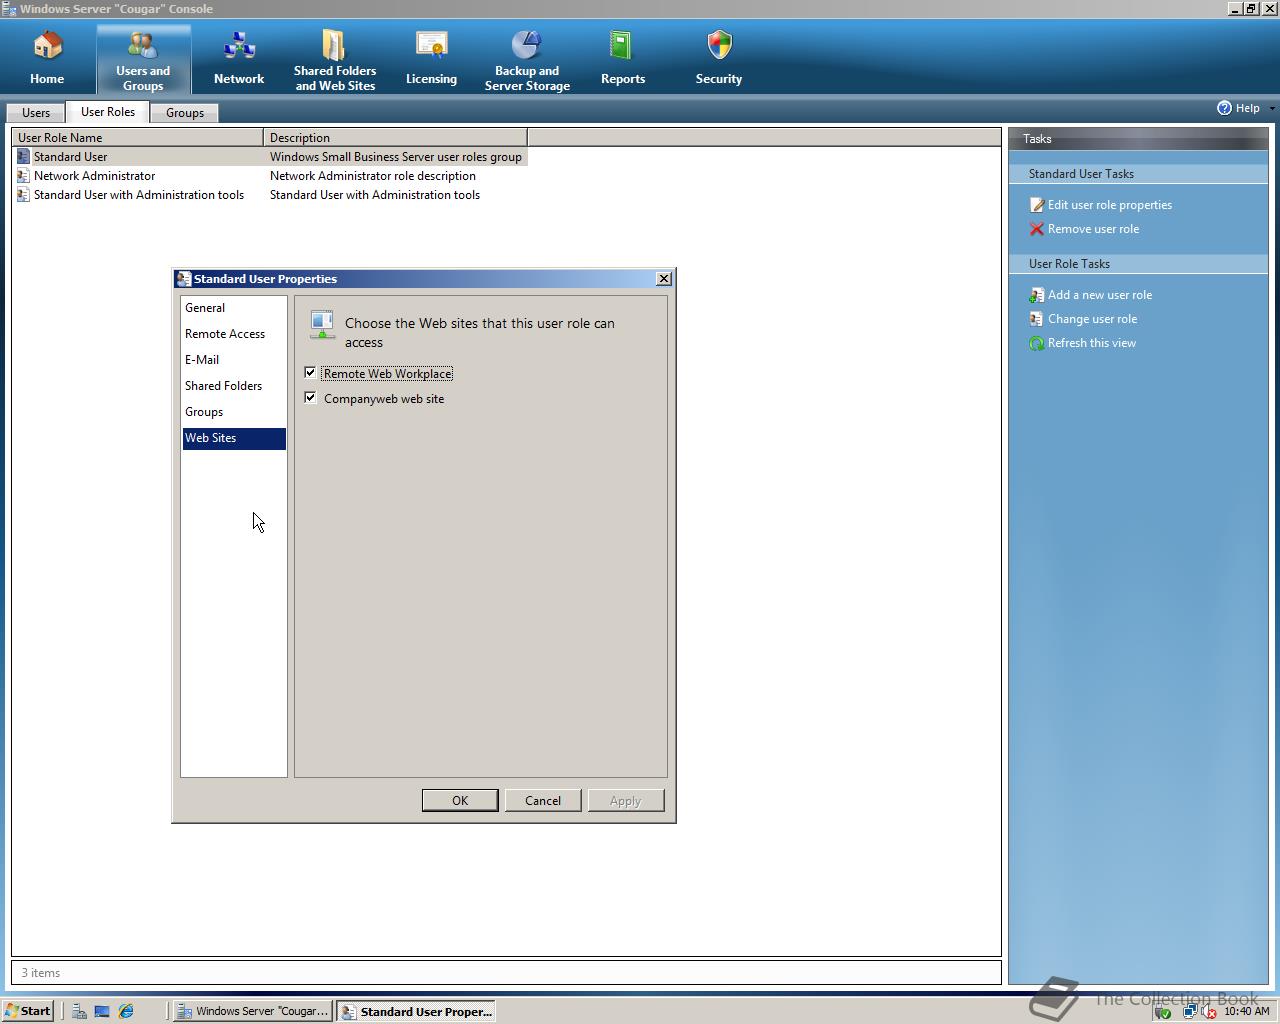Click 'Network Administrator role description' cell
1280x1024 pixels.
[373, 176]
